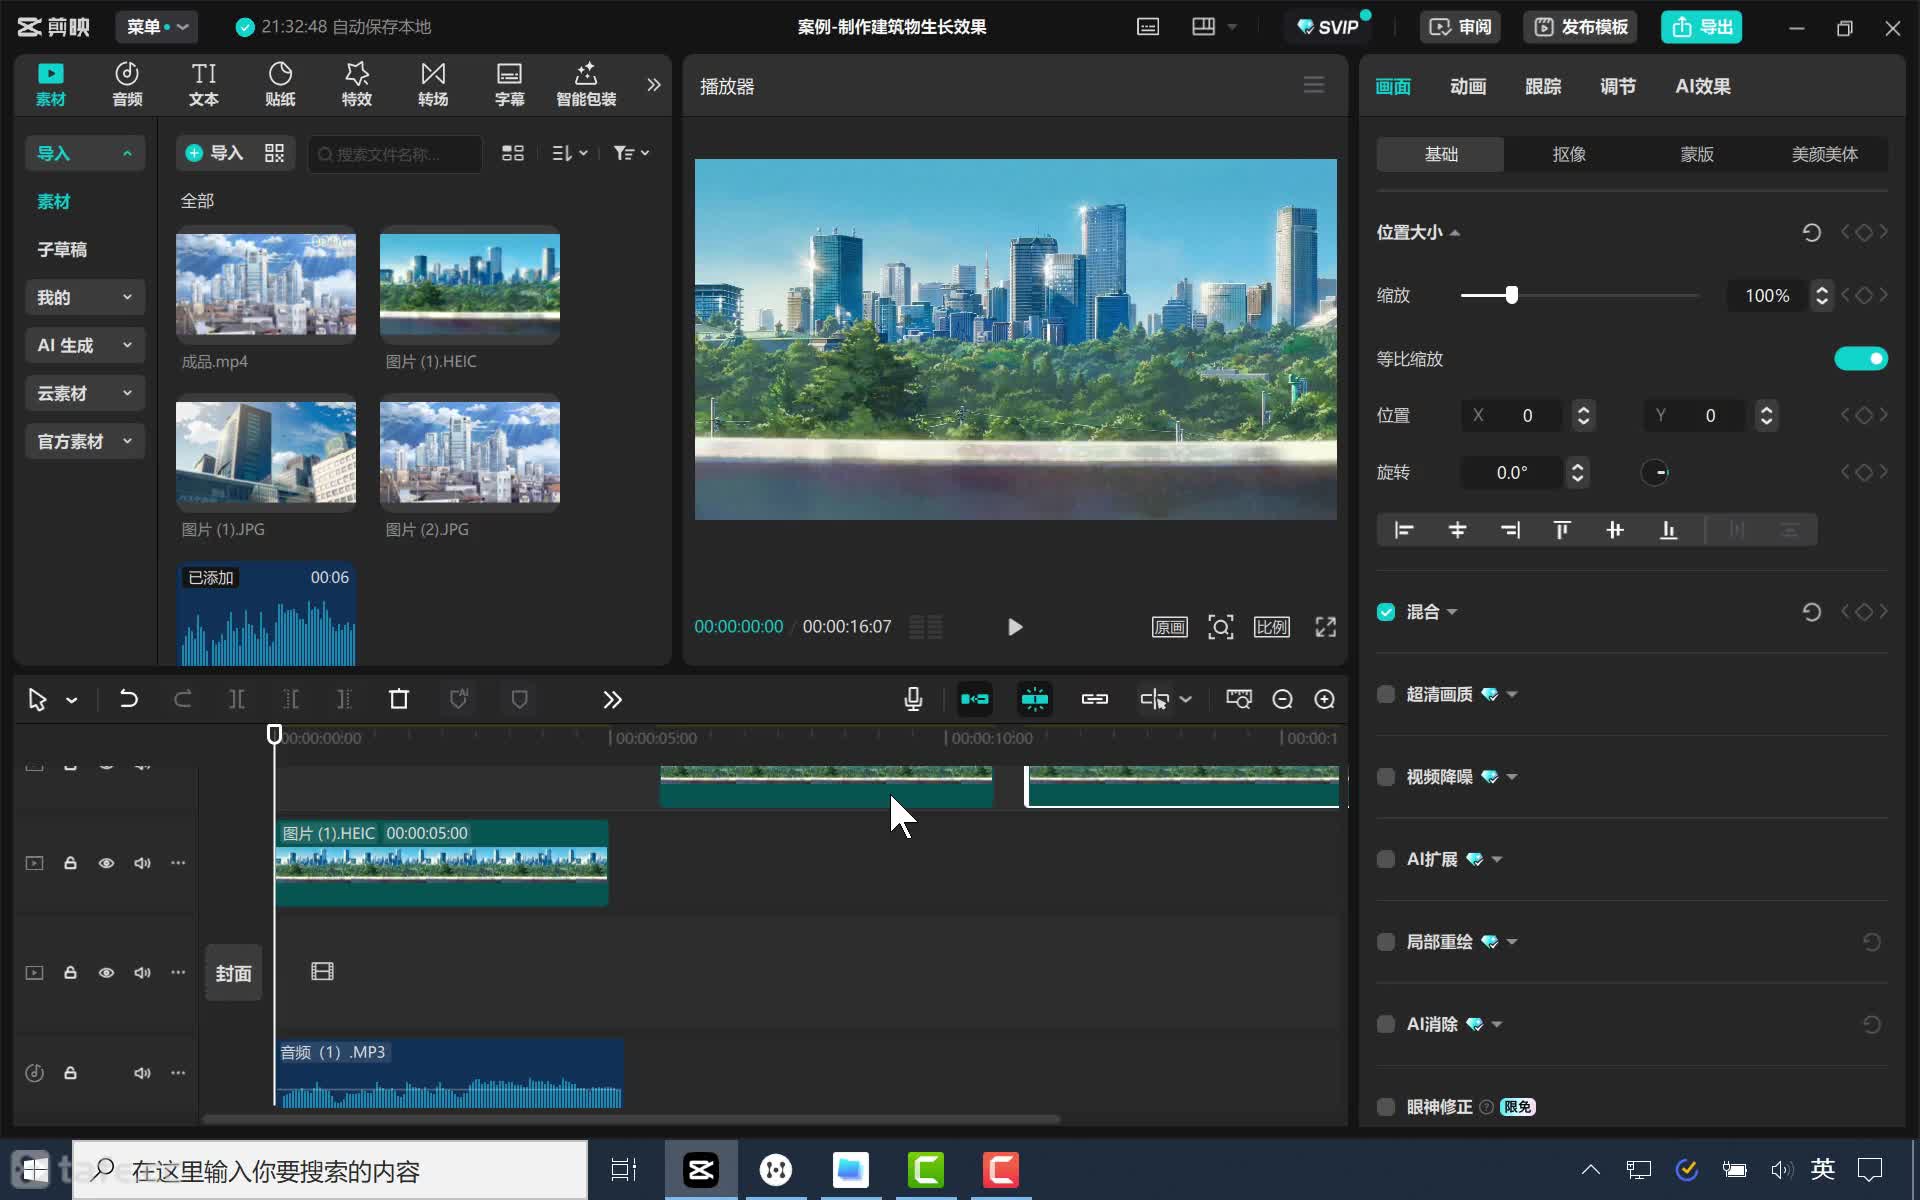
Task: Click the delete trash icon
Action: [399, 699]
